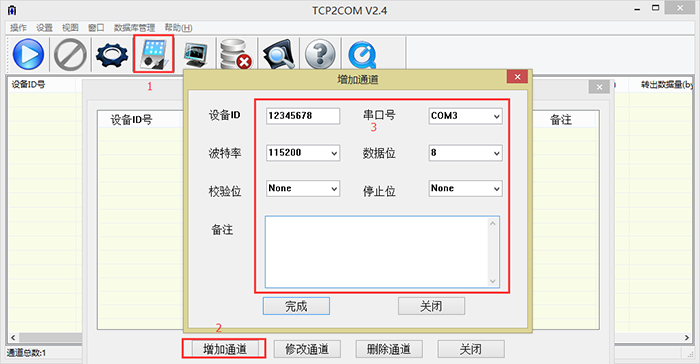The width and height of the screenshot is (700, 364).
Task: Open the channel management toolbar icon
Action: click(x=154, y=54)
